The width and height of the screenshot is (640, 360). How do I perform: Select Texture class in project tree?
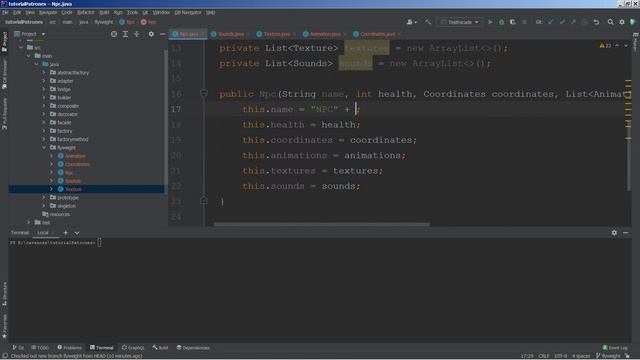(x=73, y=189)
